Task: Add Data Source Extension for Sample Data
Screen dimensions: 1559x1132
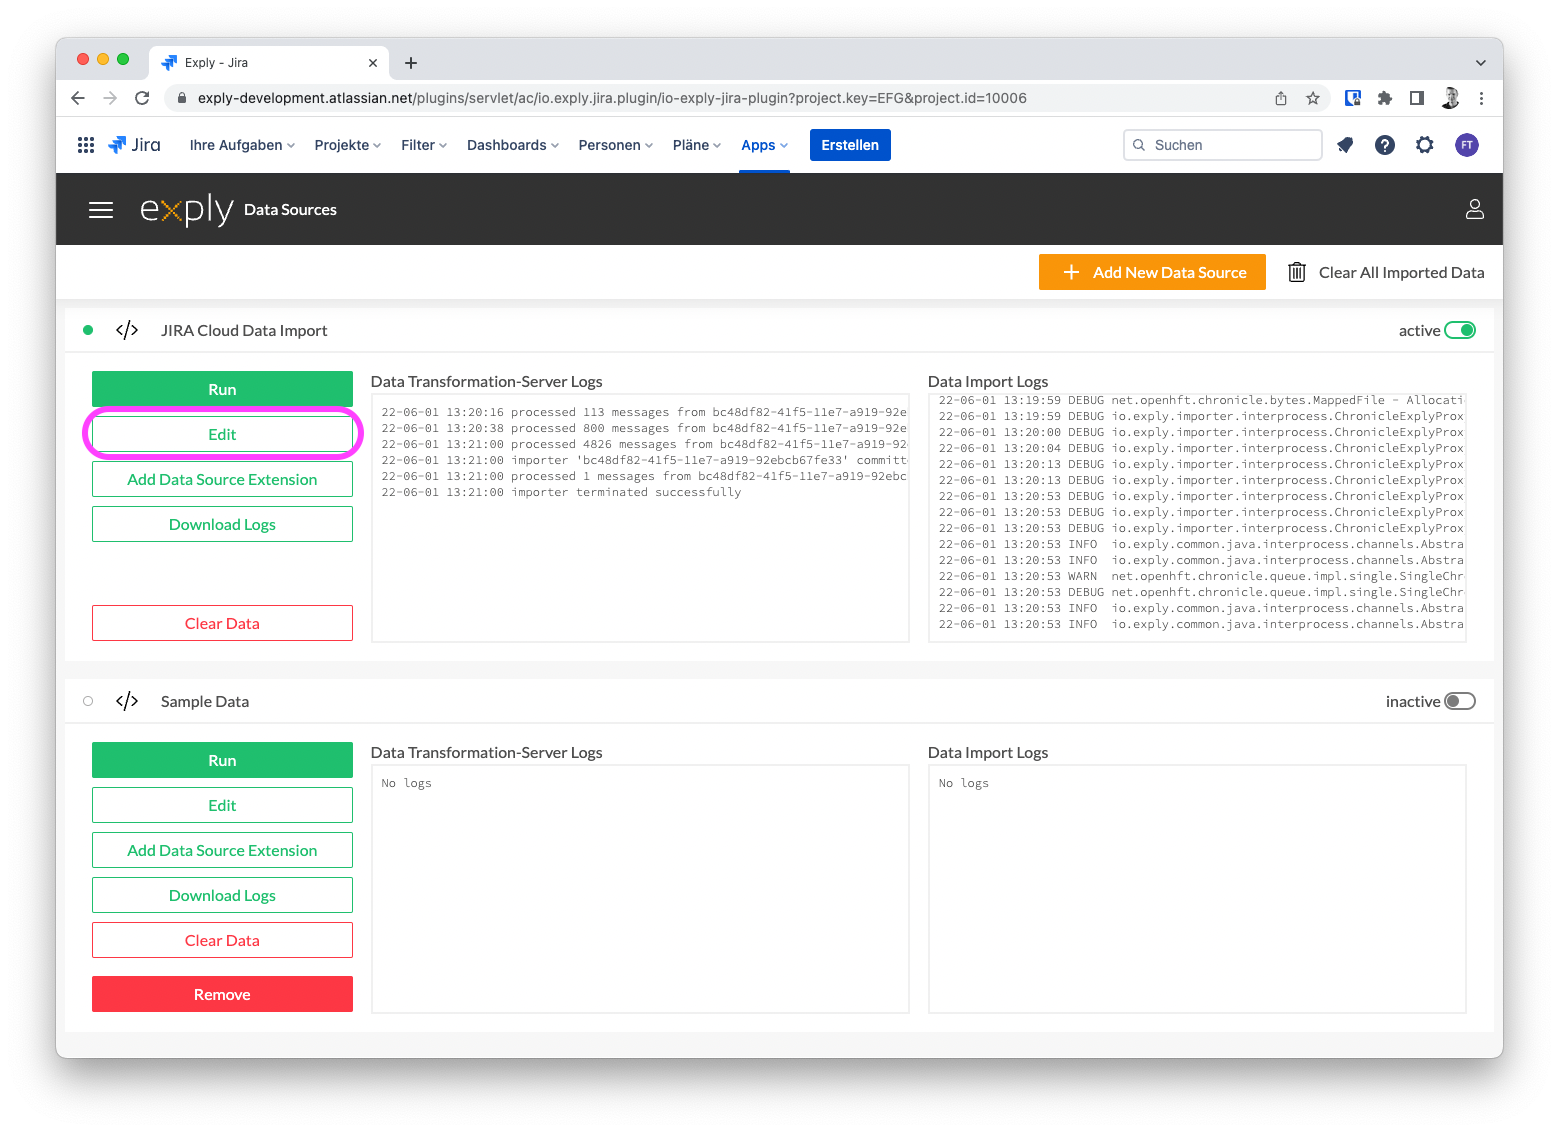Action: [222, 850]
